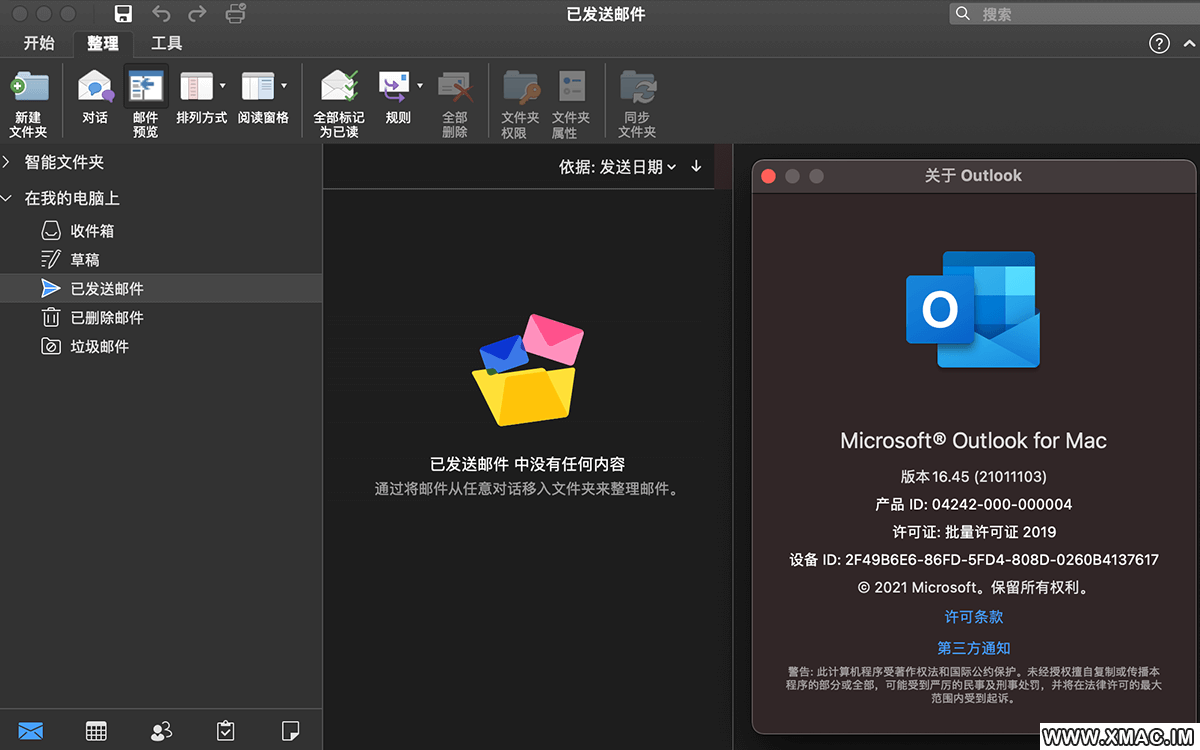Screen dimensions: 1200x750
Task: Open the Arrange By (排列方式) dropdown arrow
Action: pos(222,86)
